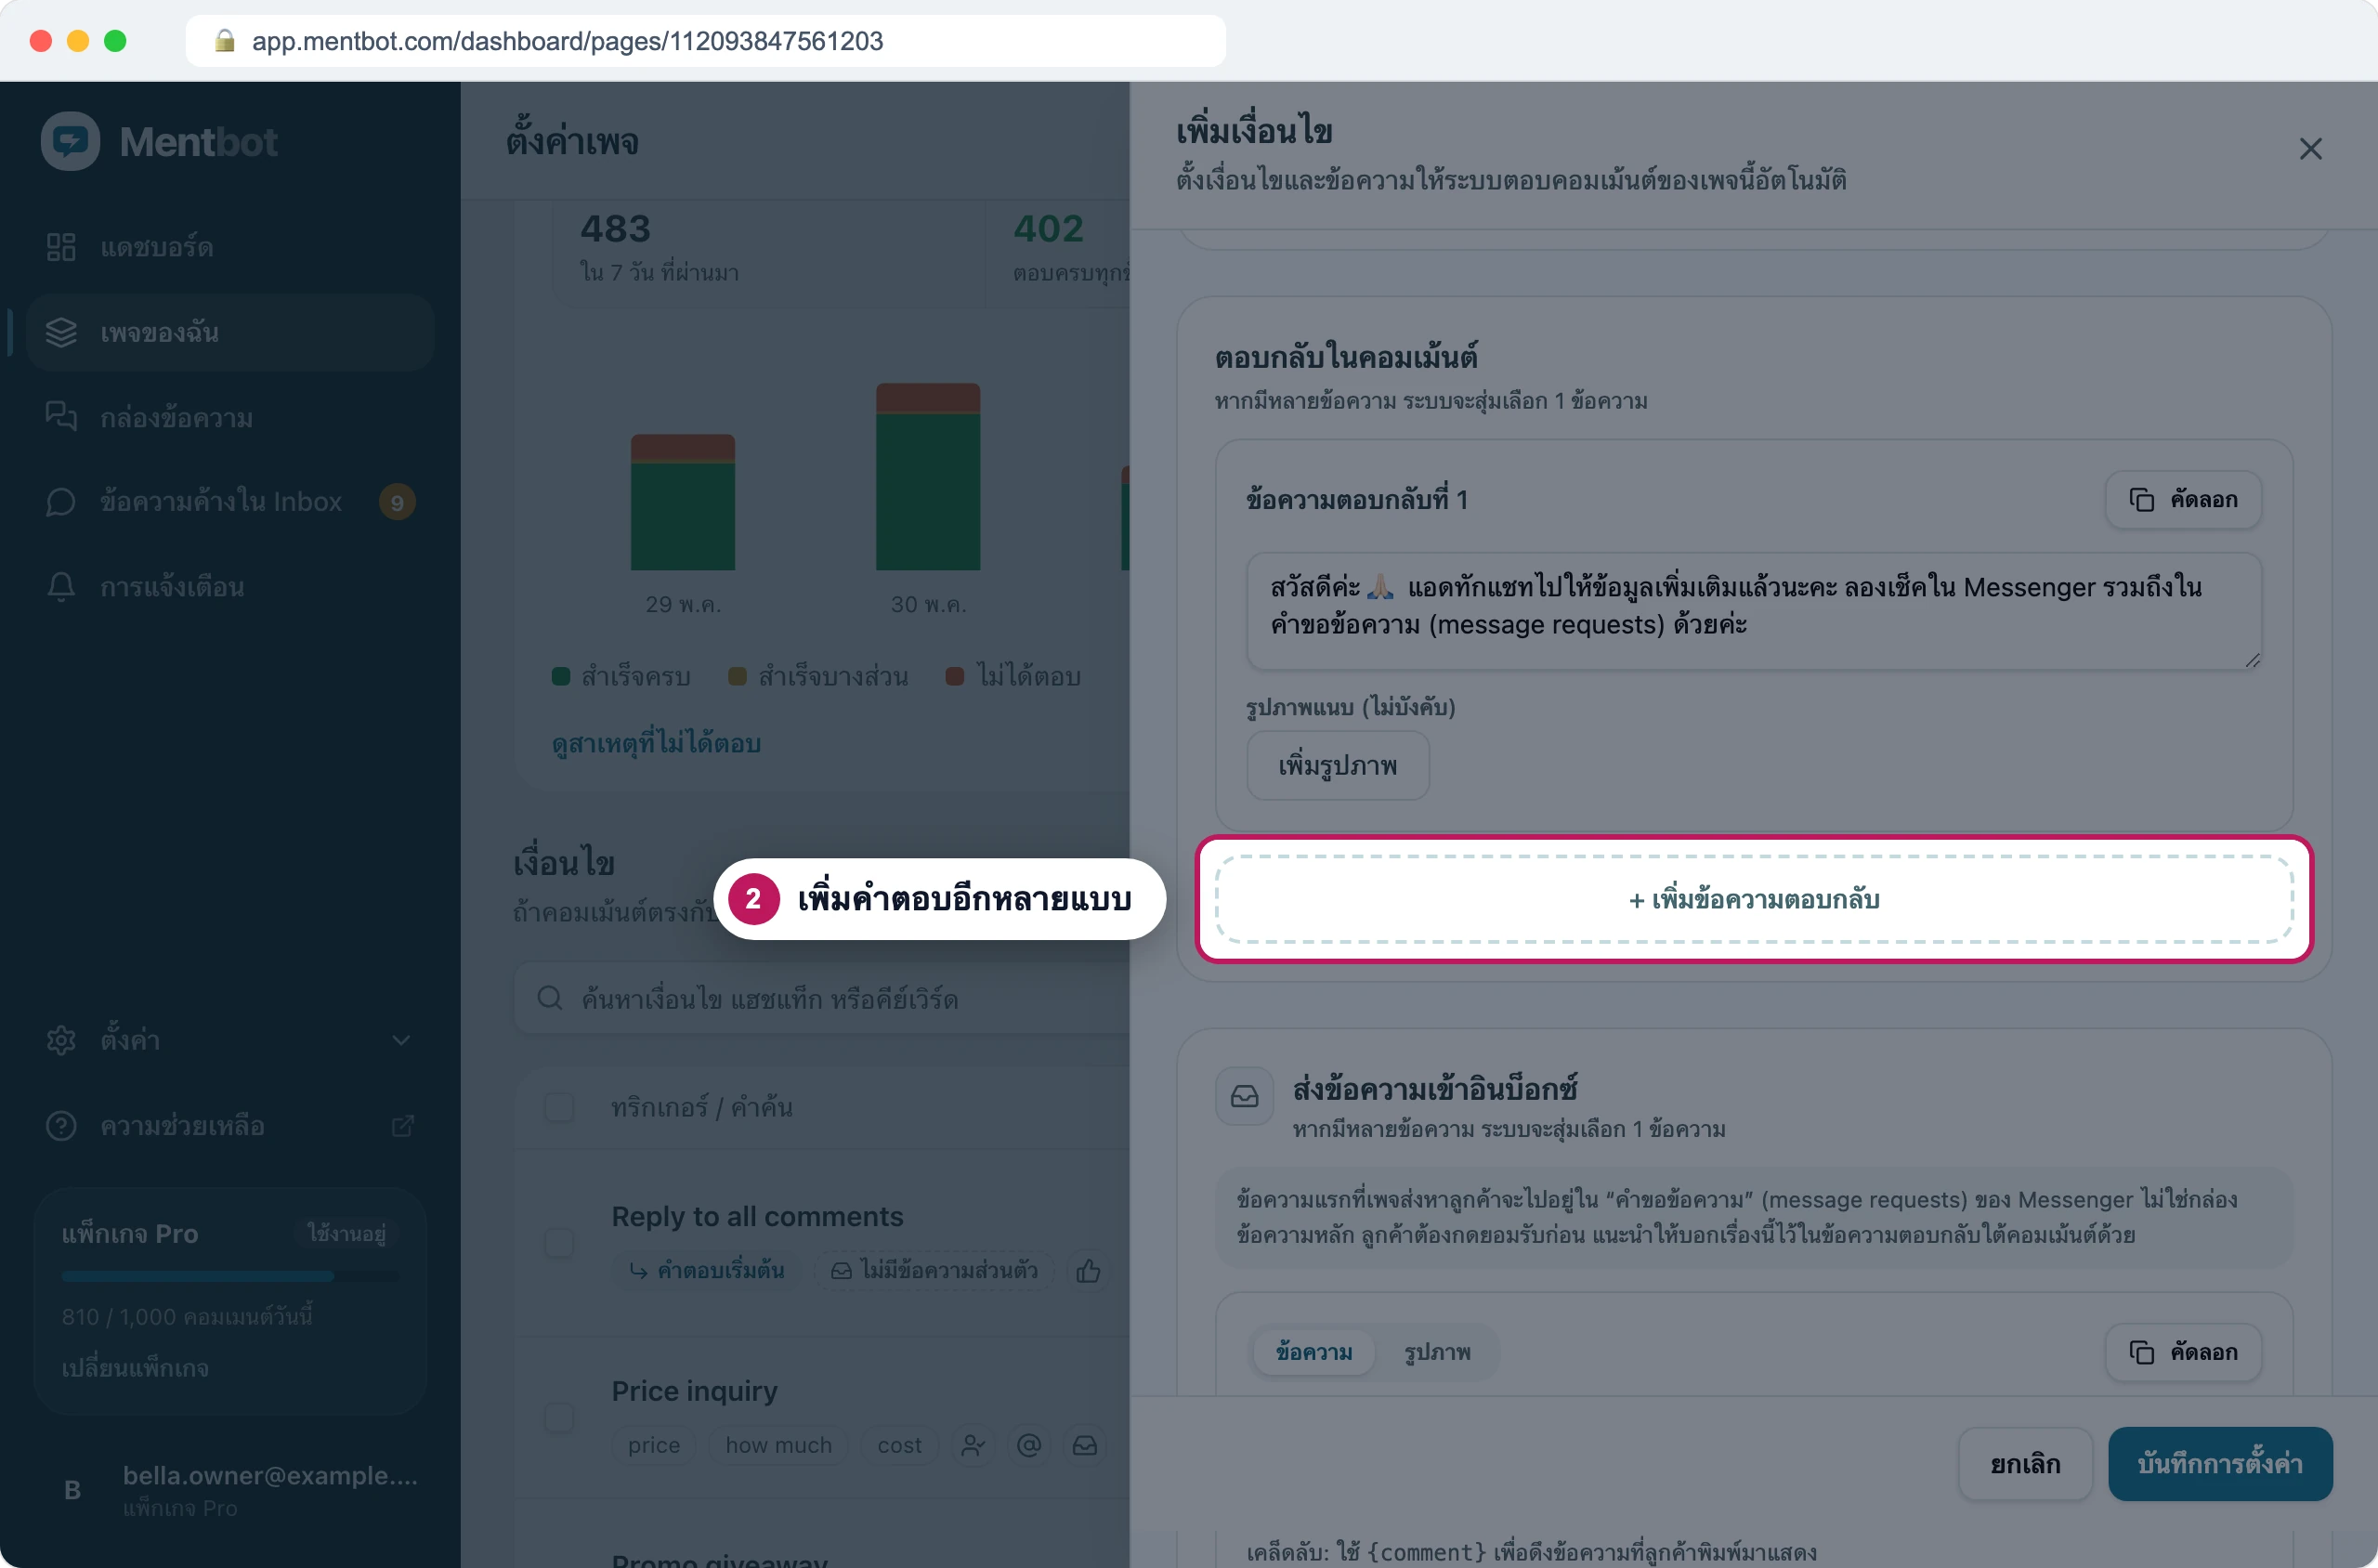Click the external link icon beside ความช่วยเหลือ
The image size is (2378, 1568).
tap(402, 1126)
